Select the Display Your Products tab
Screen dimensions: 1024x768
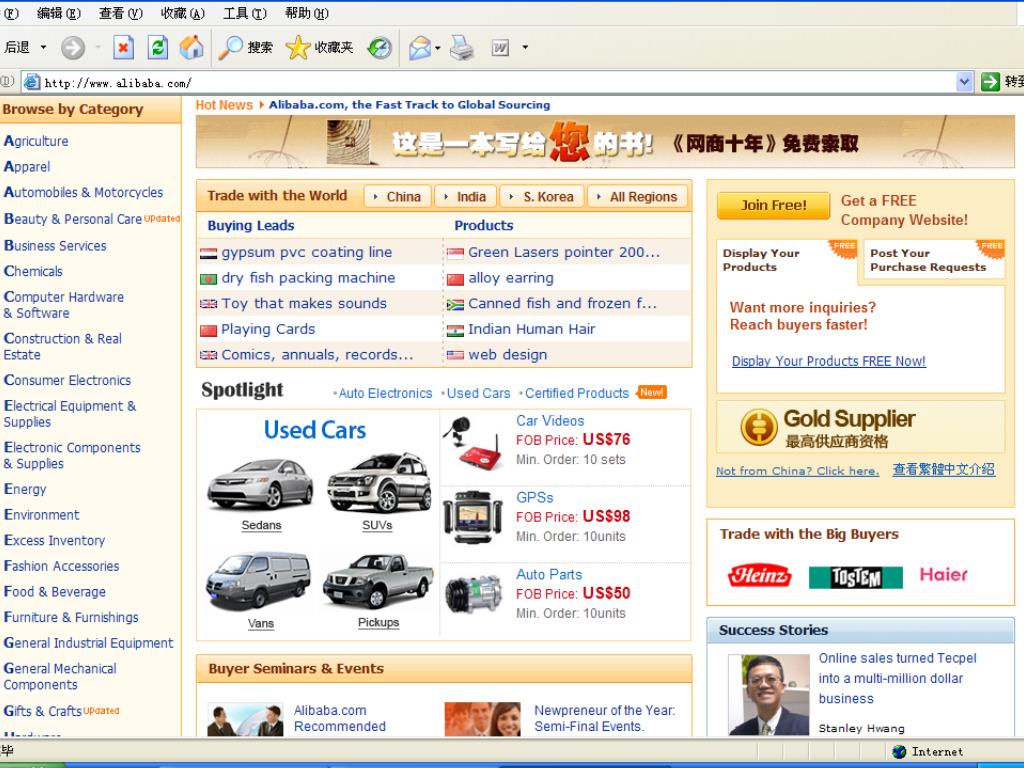786,260
